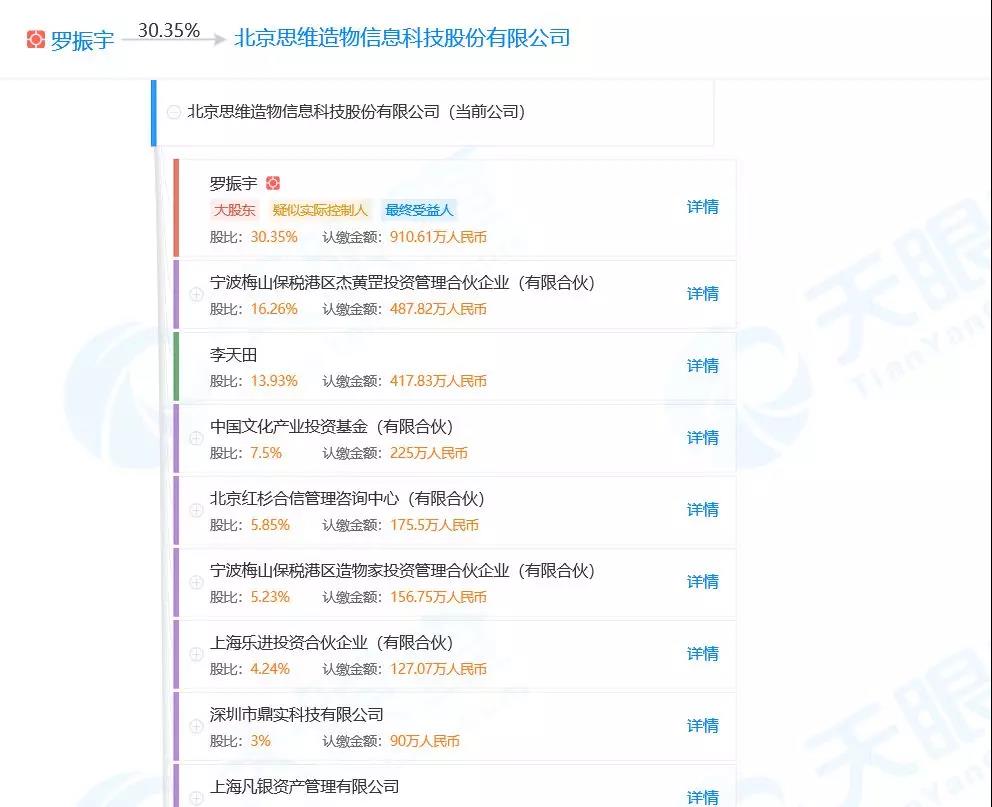Expand 宁波梅山保税港区造物家投资管理合伙企业 node
Viewport: 992px width, 807px height.
(196, 582)
